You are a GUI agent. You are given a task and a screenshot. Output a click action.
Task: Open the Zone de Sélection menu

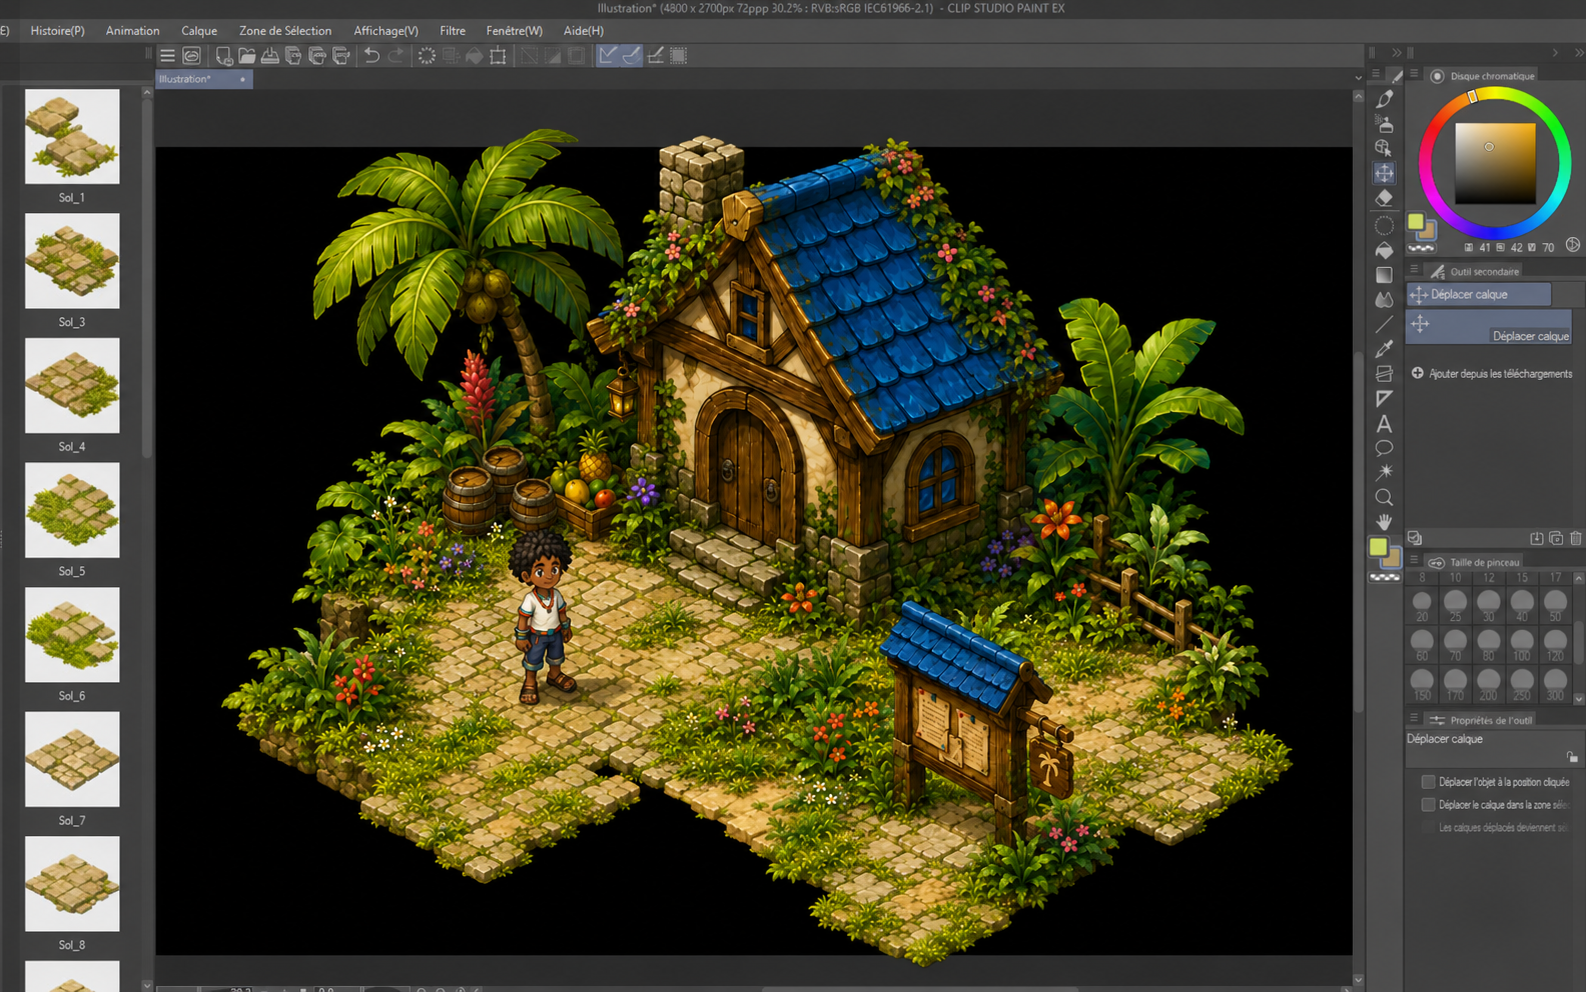point(285,31)
